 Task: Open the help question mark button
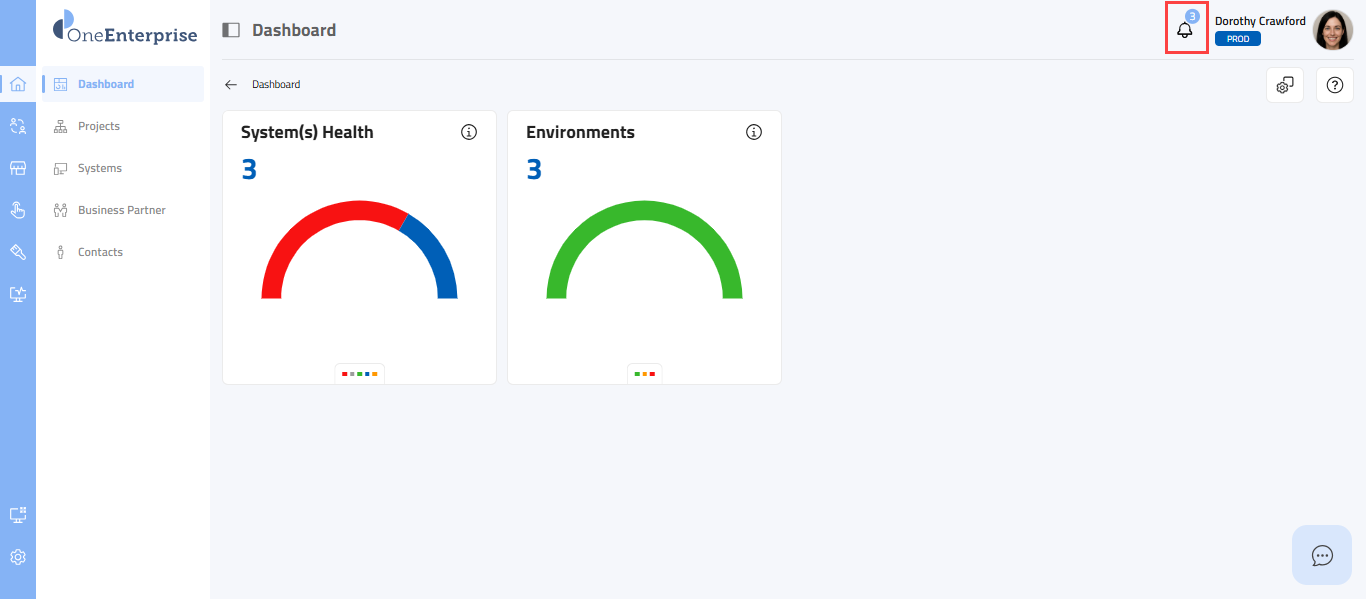point(1334,86)
